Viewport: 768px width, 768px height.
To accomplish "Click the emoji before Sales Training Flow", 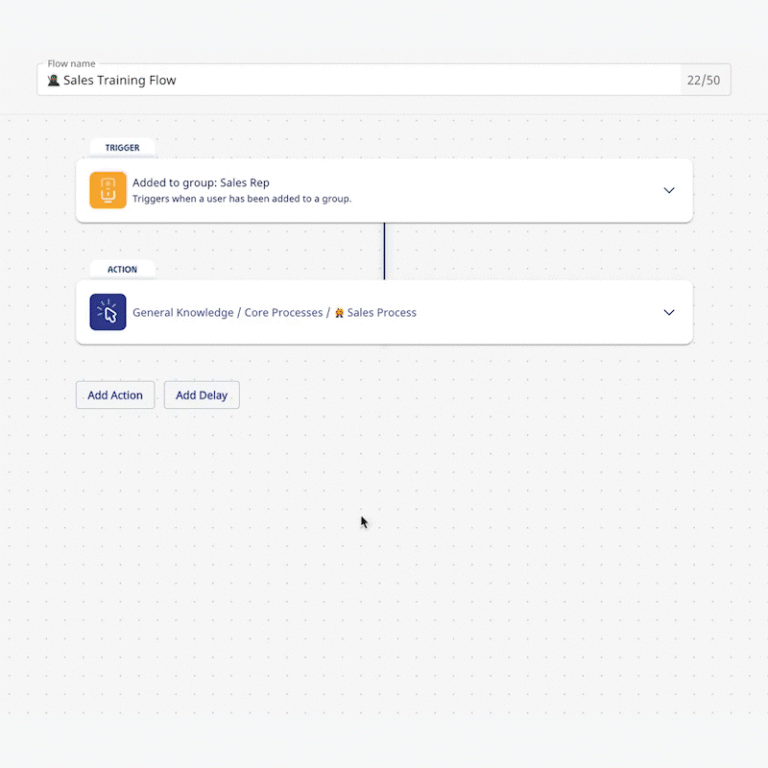I will tap(54, 80).
